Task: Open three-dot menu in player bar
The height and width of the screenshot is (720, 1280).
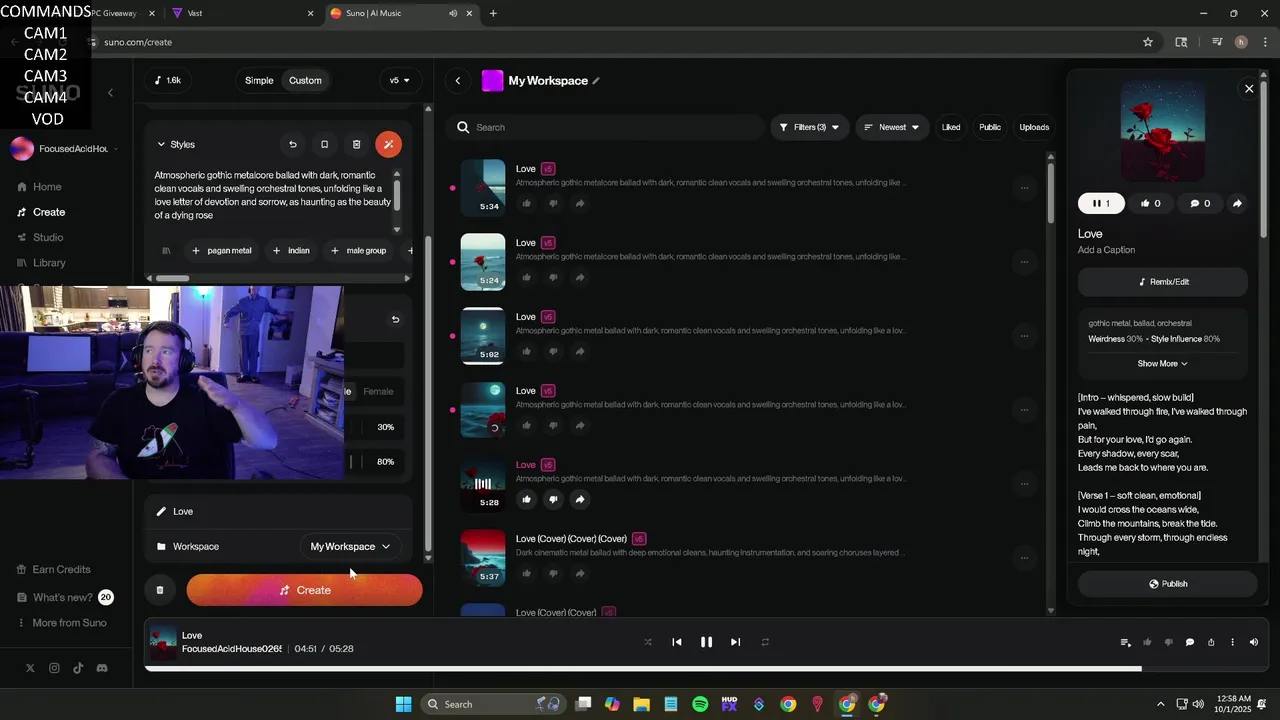Action: pos(1232,642)
